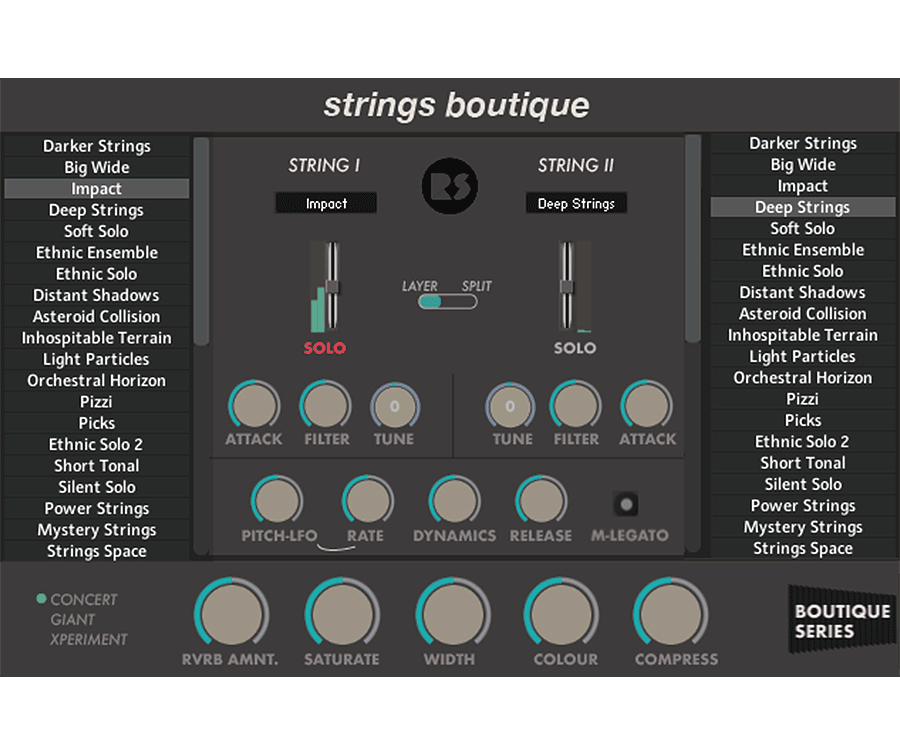Image resolution: width=900 pixels, height=755 pixels.
Task: Choose Strings Space in left list
Action: 96,551
